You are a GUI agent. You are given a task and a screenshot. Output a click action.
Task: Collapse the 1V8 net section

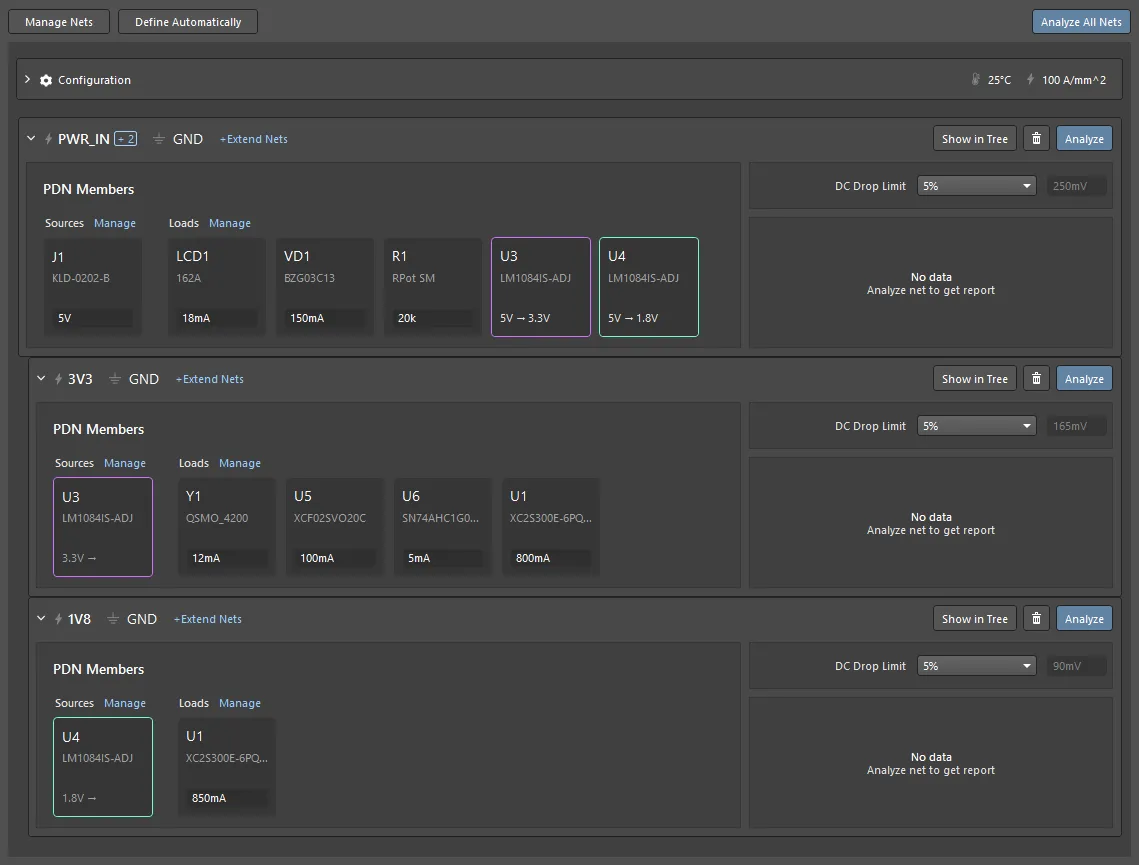41,619
